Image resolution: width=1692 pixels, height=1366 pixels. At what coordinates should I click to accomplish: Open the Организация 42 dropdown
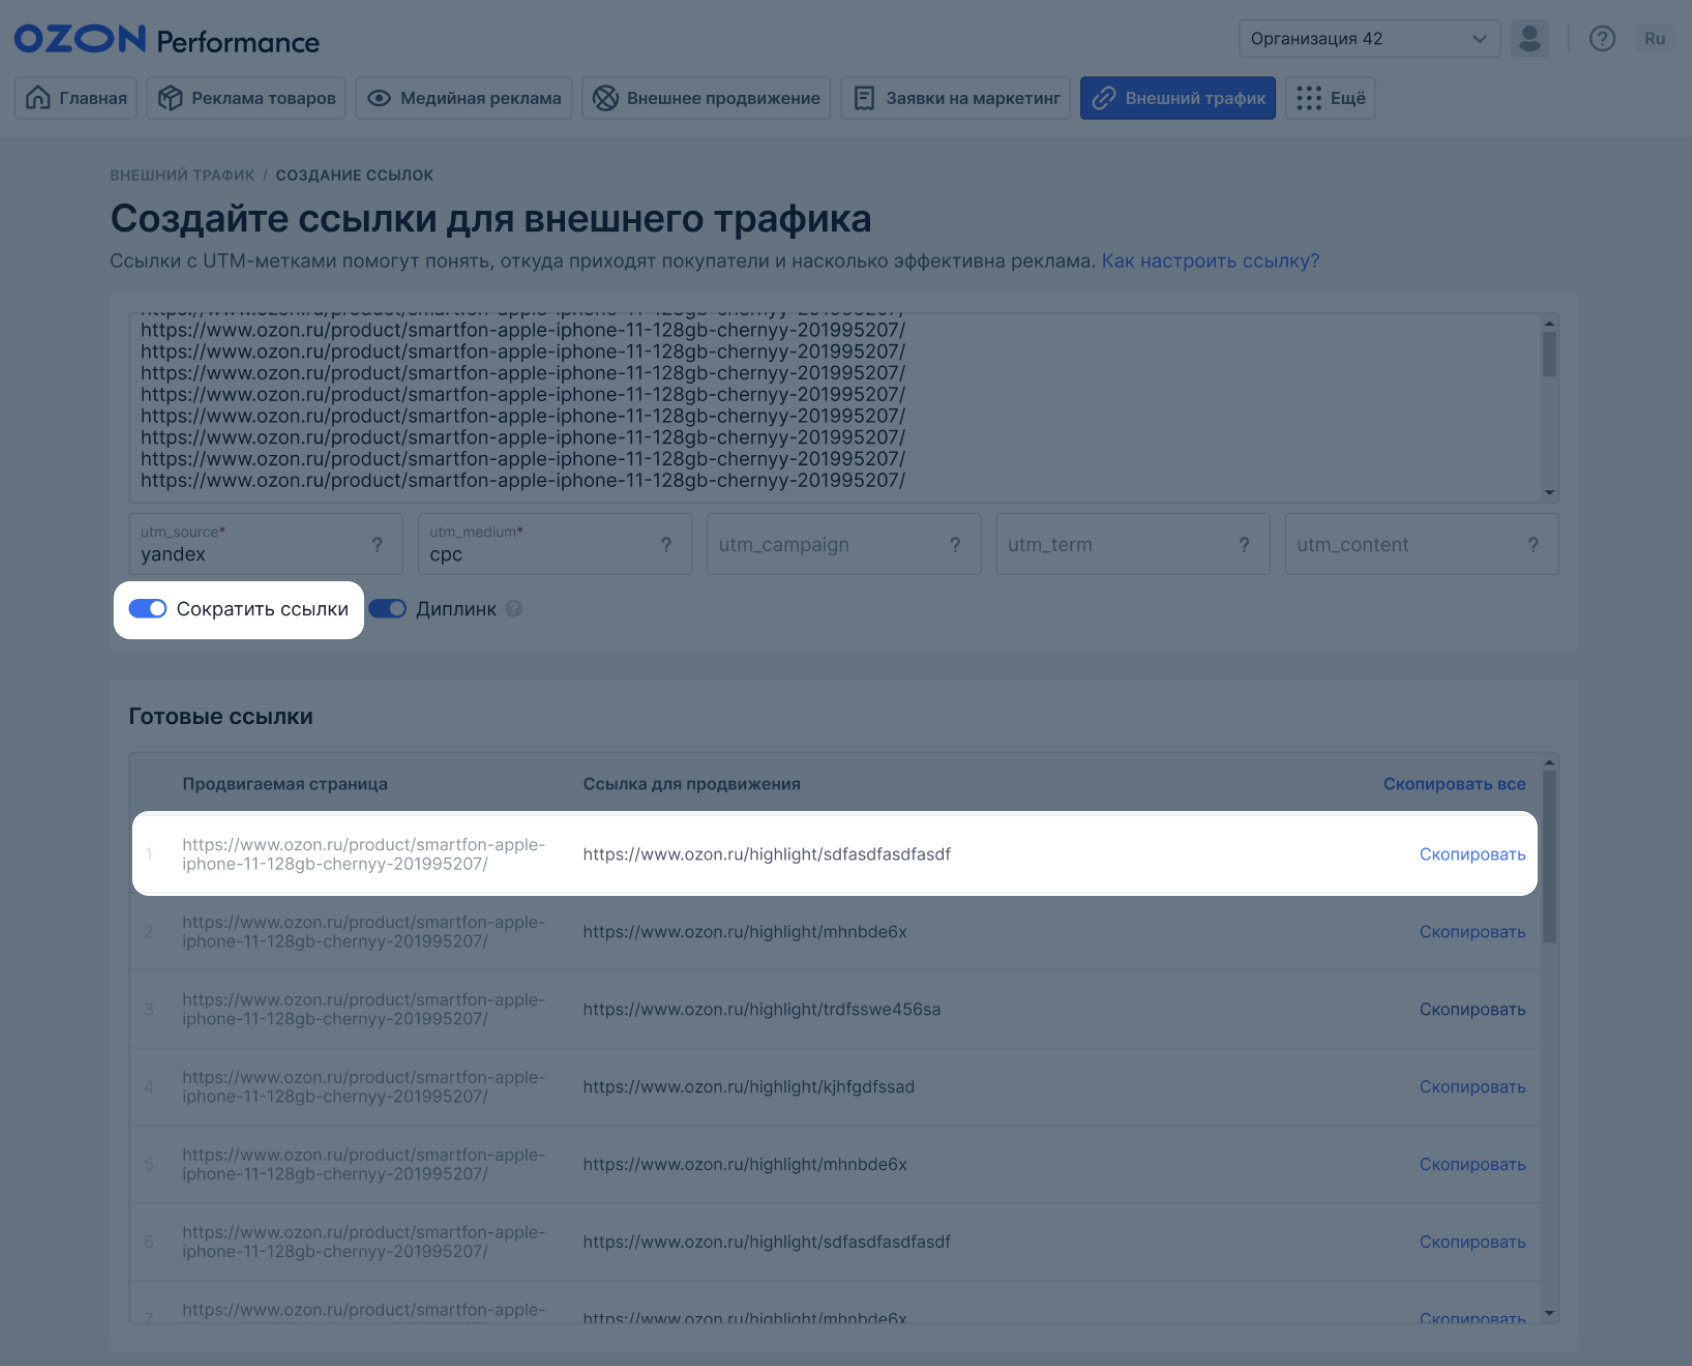point(1369,39)
